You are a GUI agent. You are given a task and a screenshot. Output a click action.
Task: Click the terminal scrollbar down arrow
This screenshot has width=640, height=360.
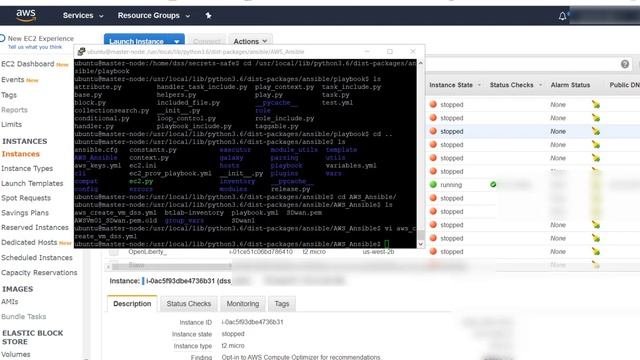pos(420,244)
